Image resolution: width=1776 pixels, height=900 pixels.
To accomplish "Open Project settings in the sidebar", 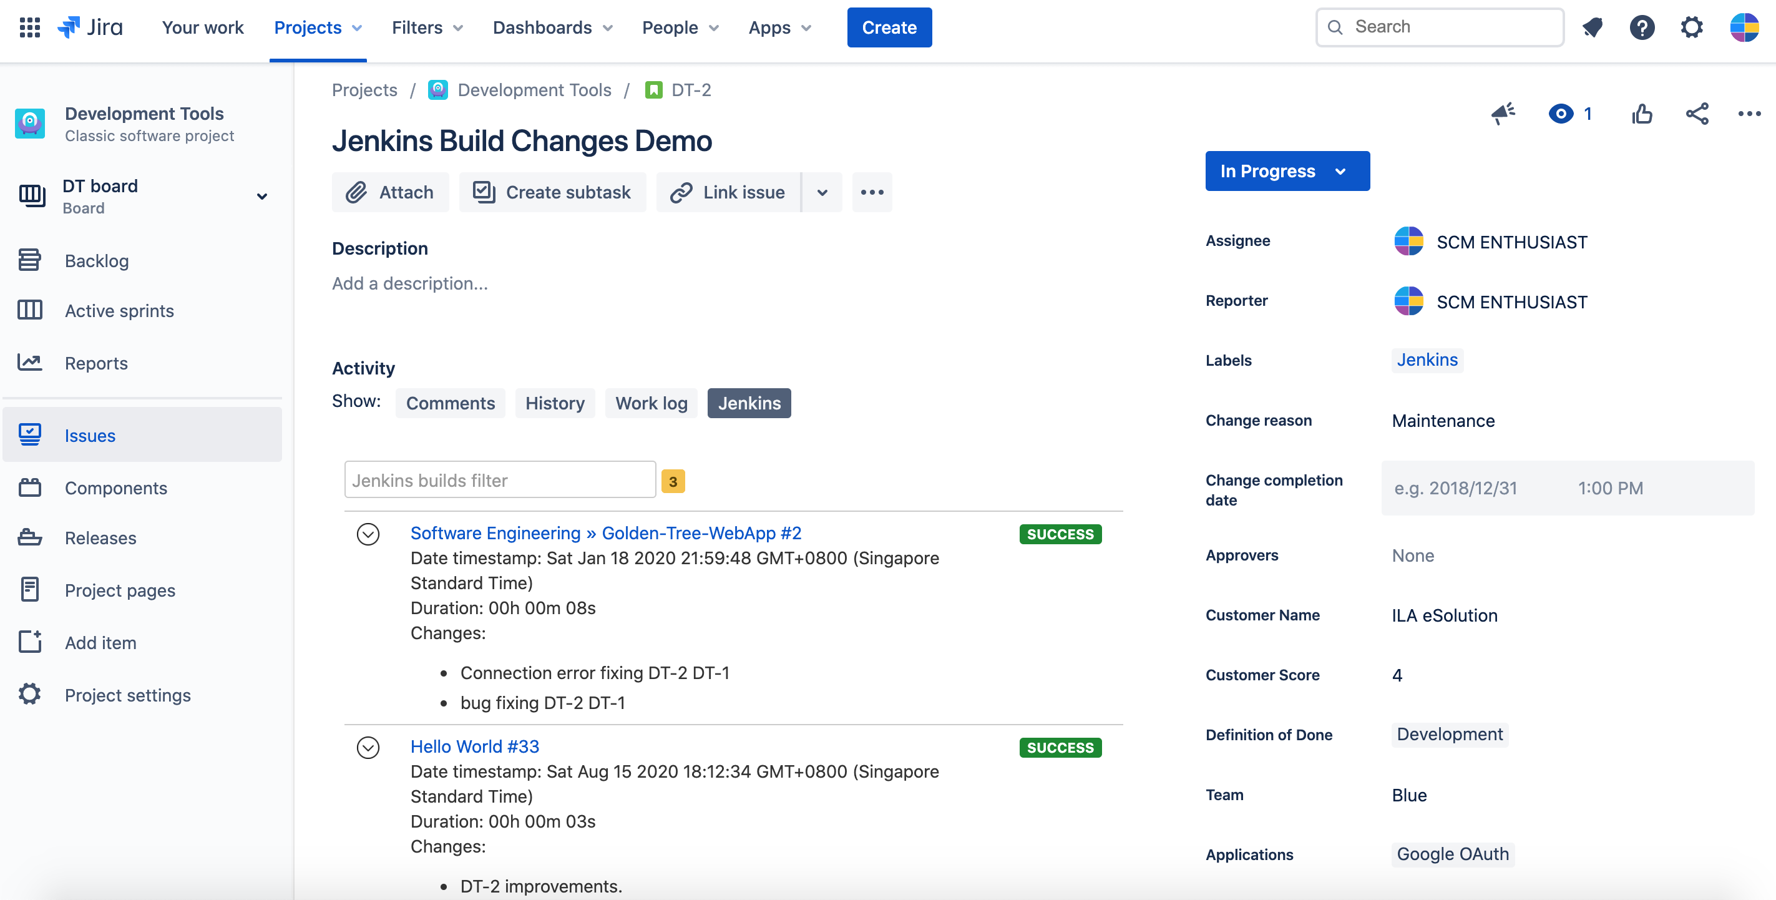I will [x=127, y=695].
